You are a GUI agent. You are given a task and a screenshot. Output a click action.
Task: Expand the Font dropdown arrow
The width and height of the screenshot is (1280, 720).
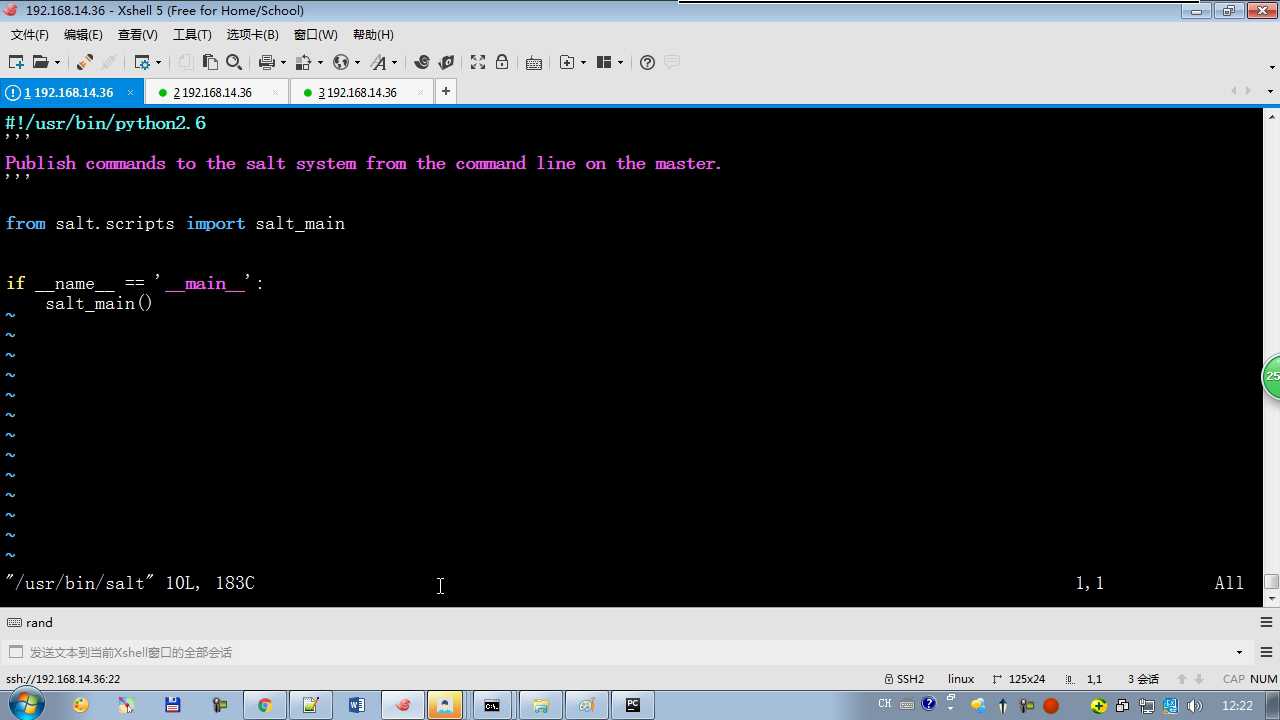(x=394, y=62)
